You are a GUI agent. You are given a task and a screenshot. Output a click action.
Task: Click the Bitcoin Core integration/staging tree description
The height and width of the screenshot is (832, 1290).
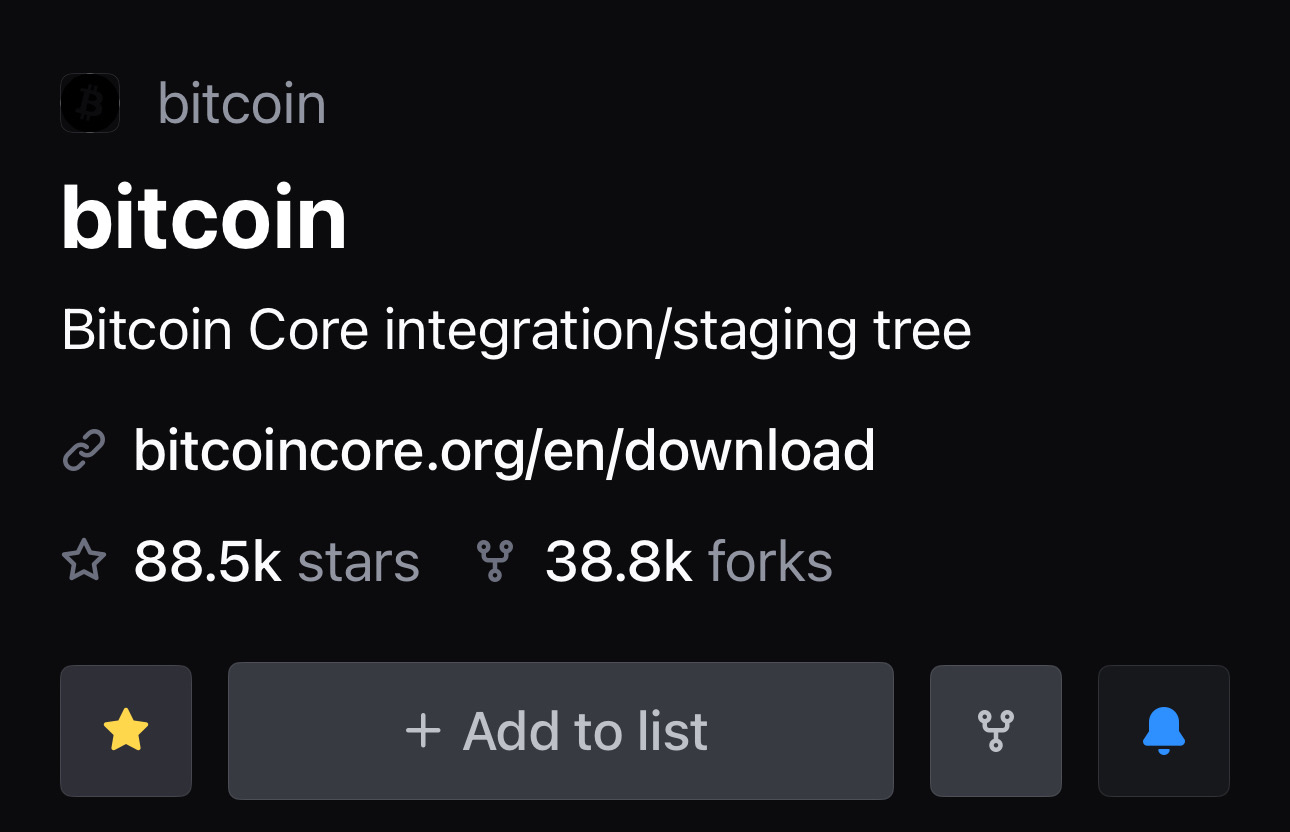[516, 330]
